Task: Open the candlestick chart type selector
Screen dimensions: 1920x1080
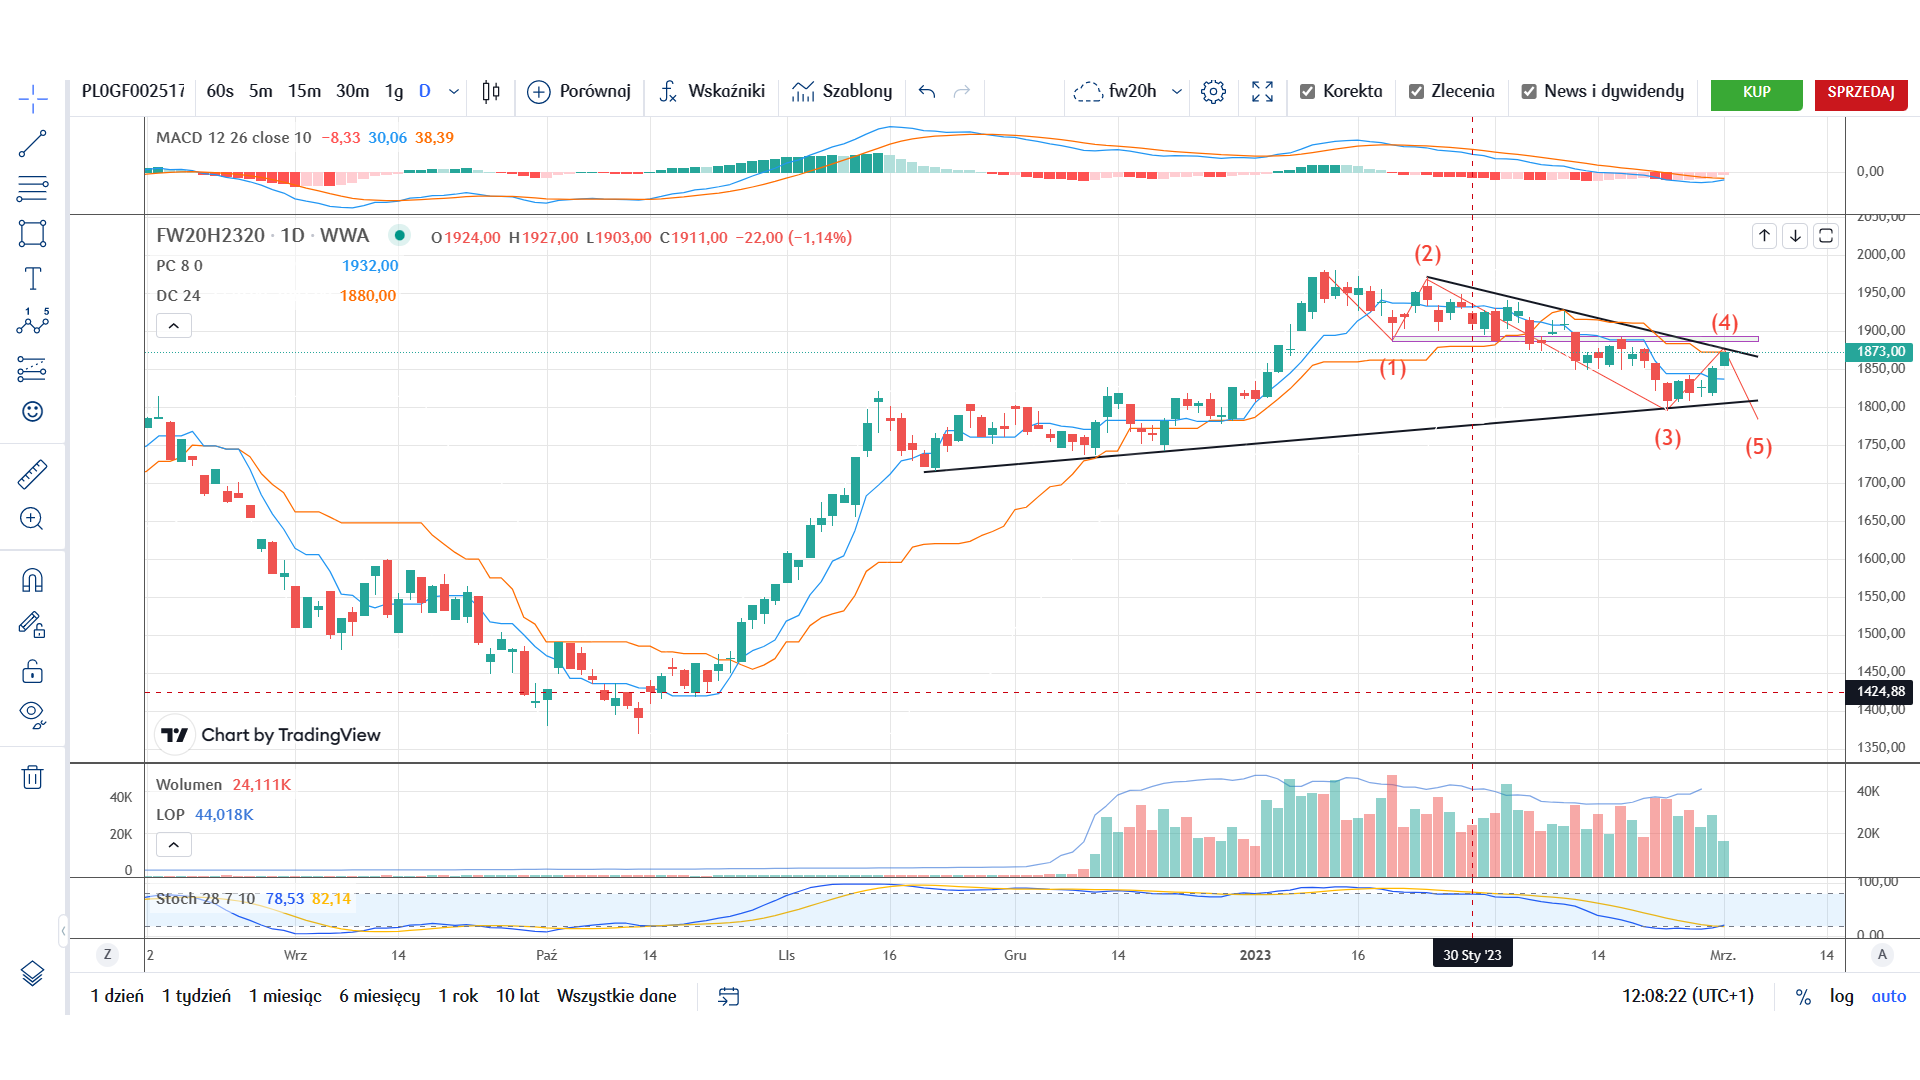Action: [491, 92]
